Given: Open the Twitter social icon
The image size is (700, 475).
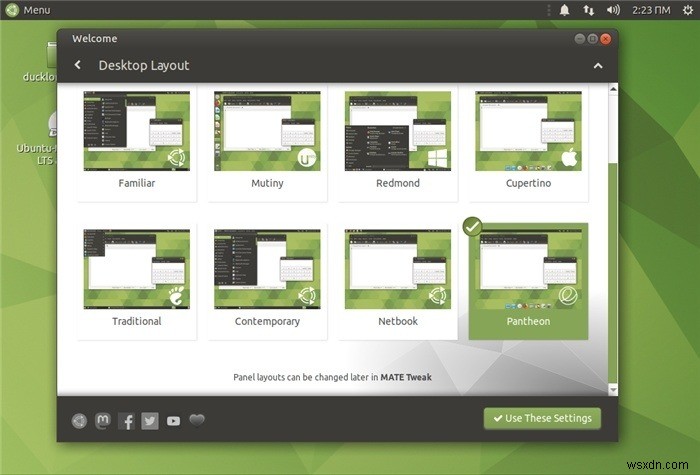Looking at the screenshot, I should click(x=150, y=421).
